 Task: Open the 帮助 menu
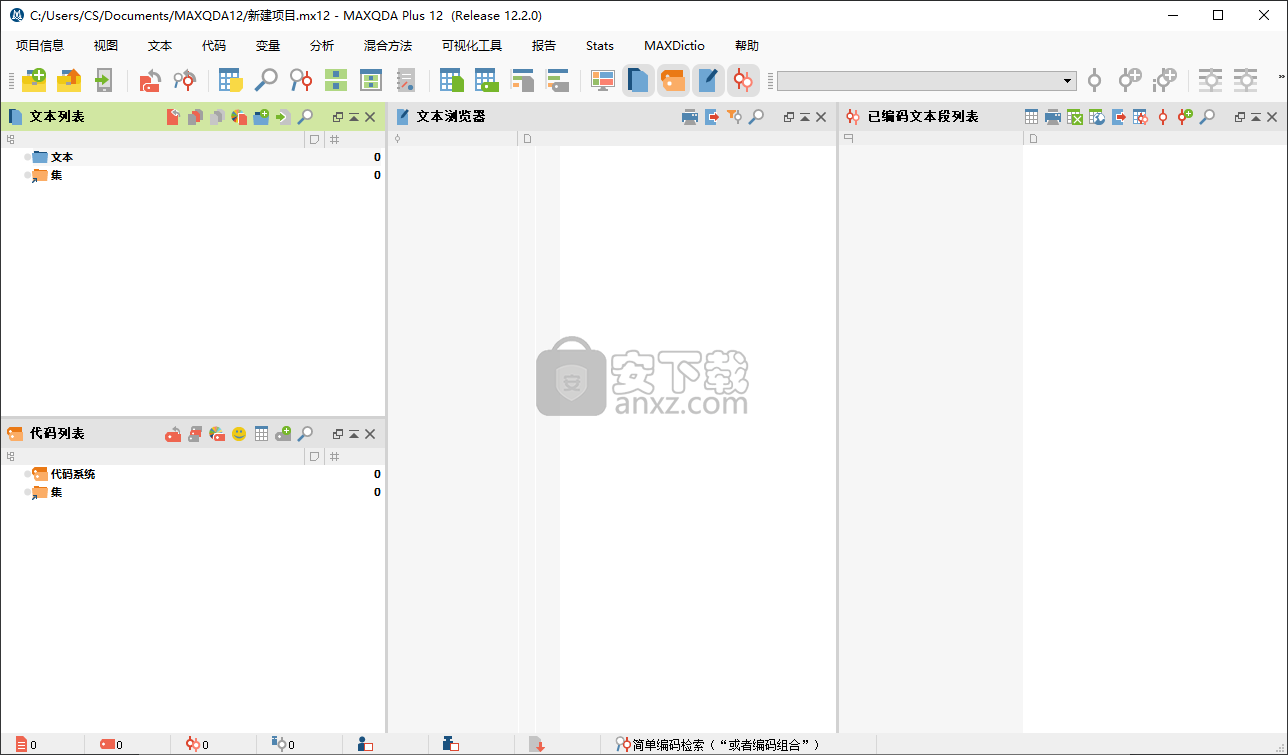747,46
